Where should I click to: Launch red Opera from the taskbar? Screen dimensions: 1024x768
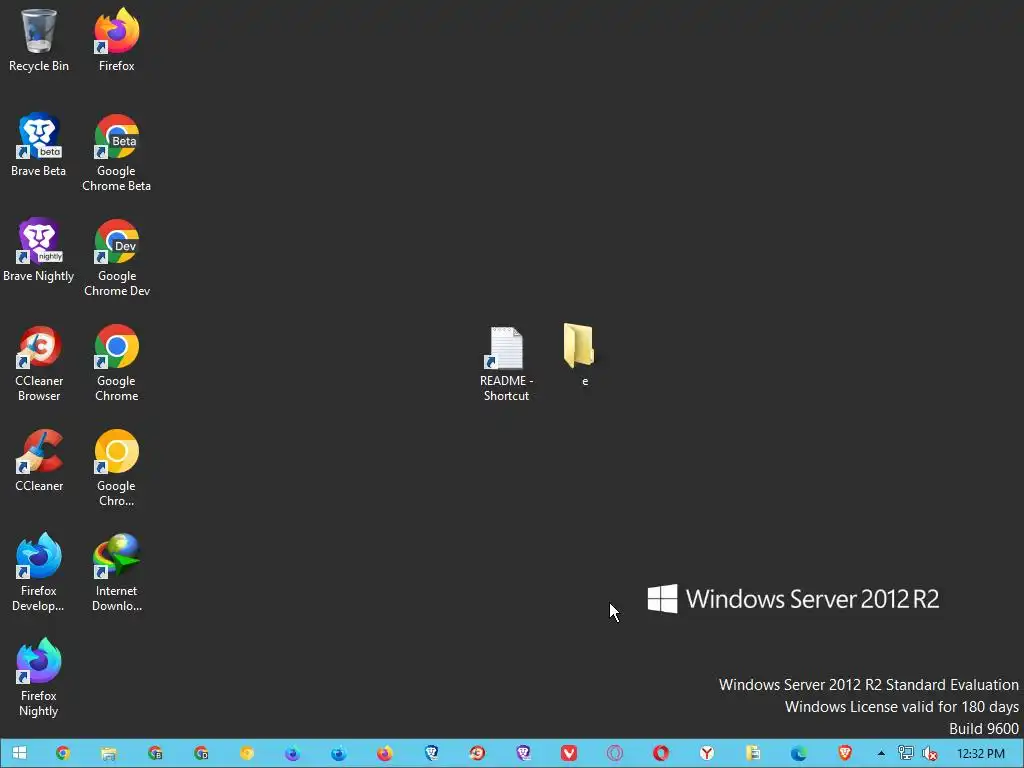click(661, 753)
